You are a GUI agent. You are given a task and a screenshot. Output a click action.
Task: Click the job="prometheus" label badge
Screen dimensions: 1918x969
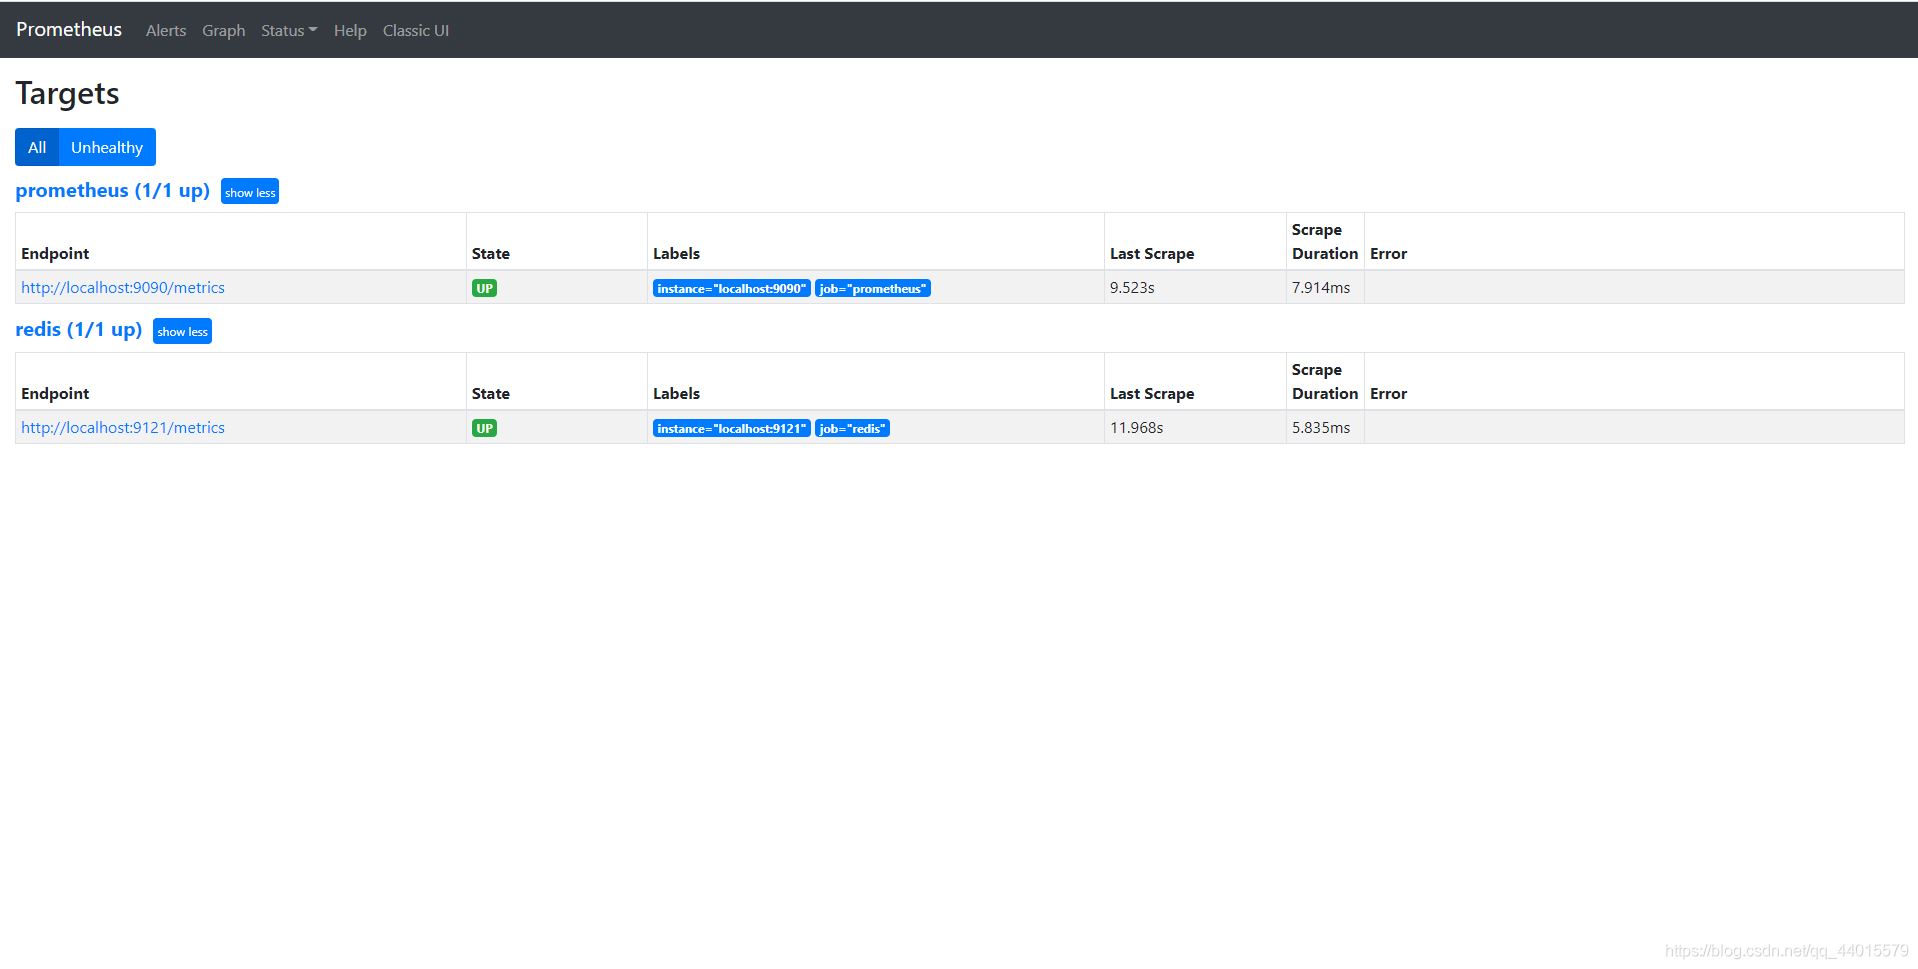(x=873, y=288)
